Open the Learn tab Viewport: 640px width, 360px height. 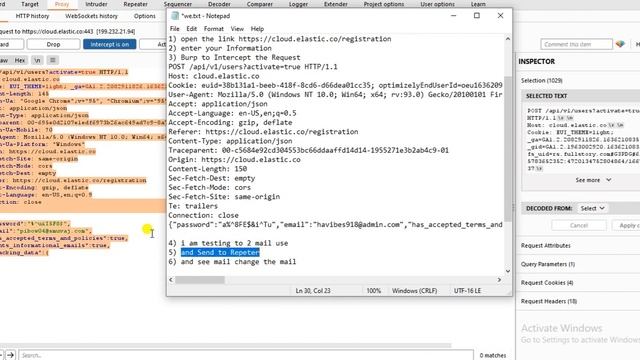pos(478,4)
